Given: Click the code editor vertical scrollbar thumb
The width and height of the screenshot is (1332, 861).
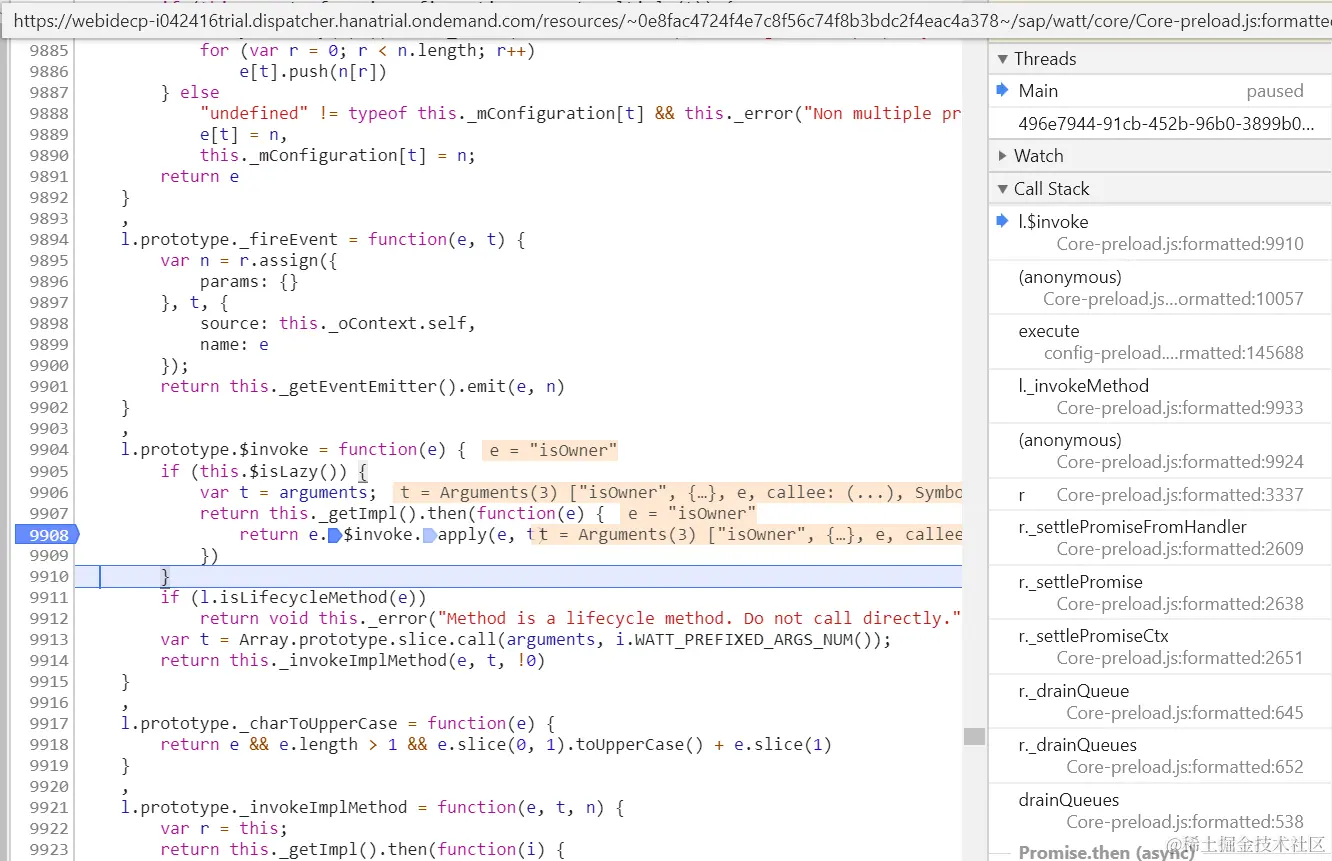Looking at the screenshot, I should click(974, 736).
